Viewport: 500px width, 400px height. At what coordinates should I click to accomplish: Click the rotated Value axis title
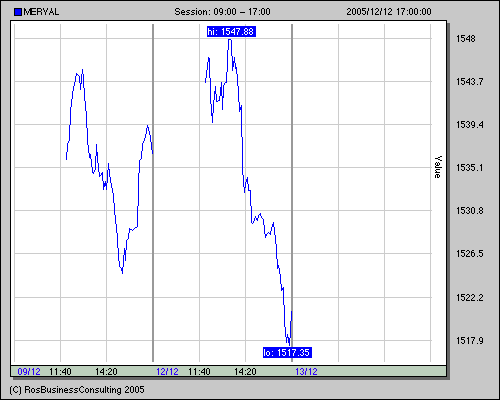click(x=438, y=167)
